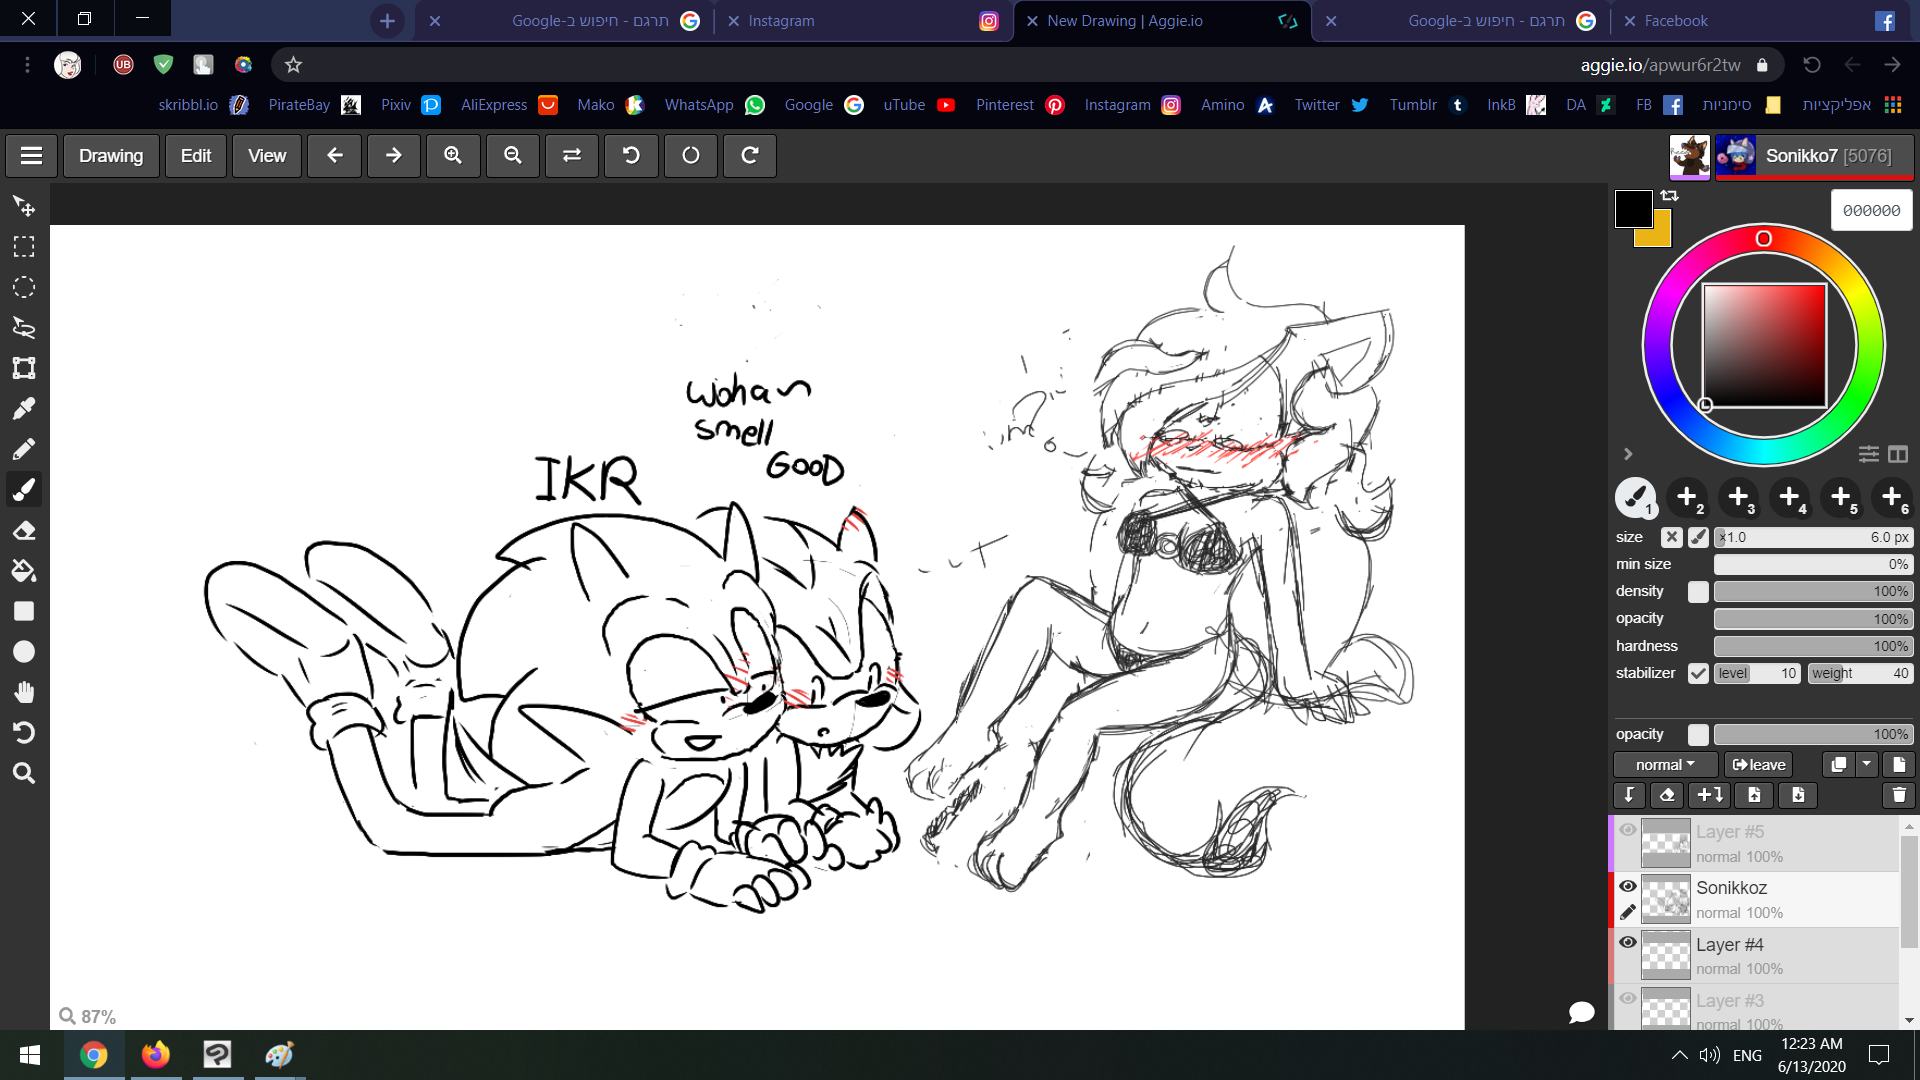Viewport: 1920px width, 1080px height.
Task: Click the brush opacity slider
Action: pos(1812,619)
